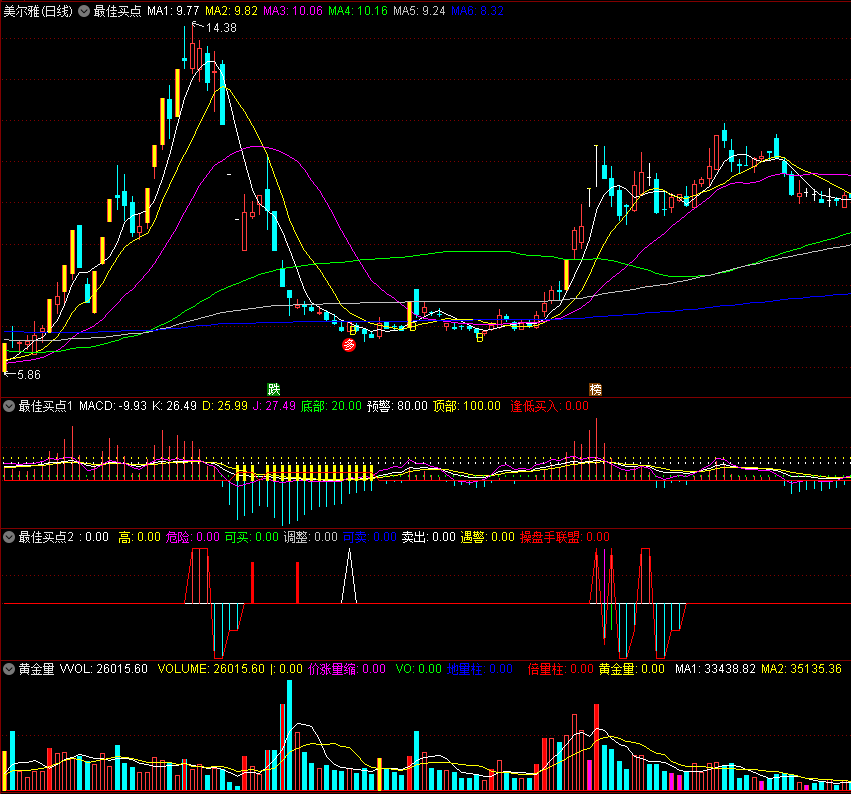Expand the 最佳买点 main chart indicator dropdown

click(x=84, y=11)
